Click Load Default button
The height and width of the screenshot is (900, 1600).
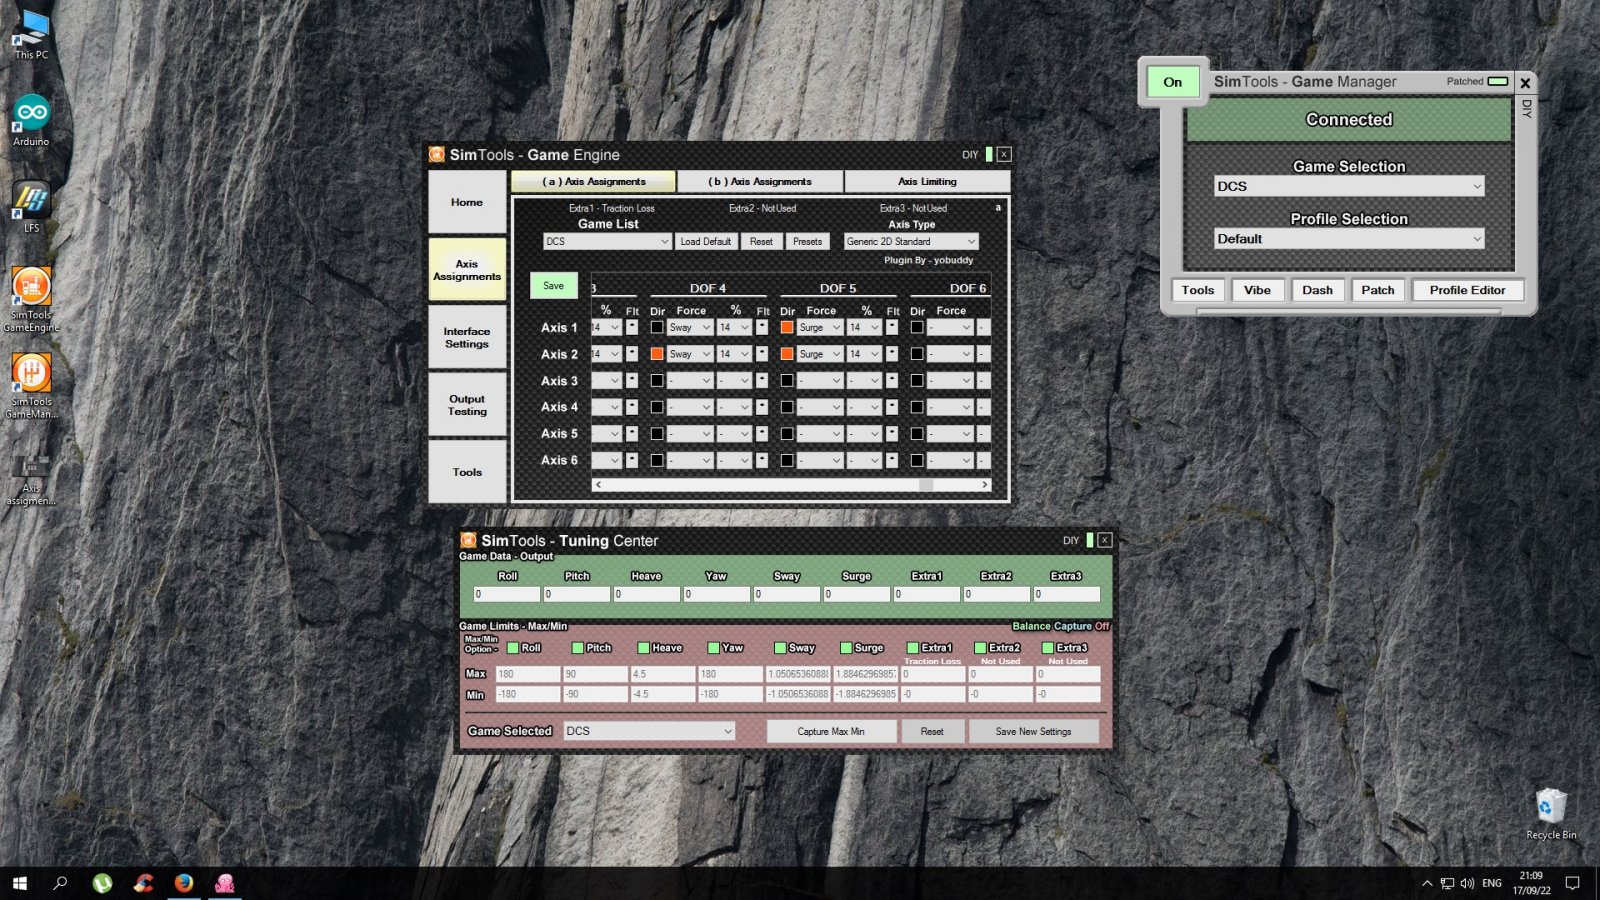pos(706,241)
